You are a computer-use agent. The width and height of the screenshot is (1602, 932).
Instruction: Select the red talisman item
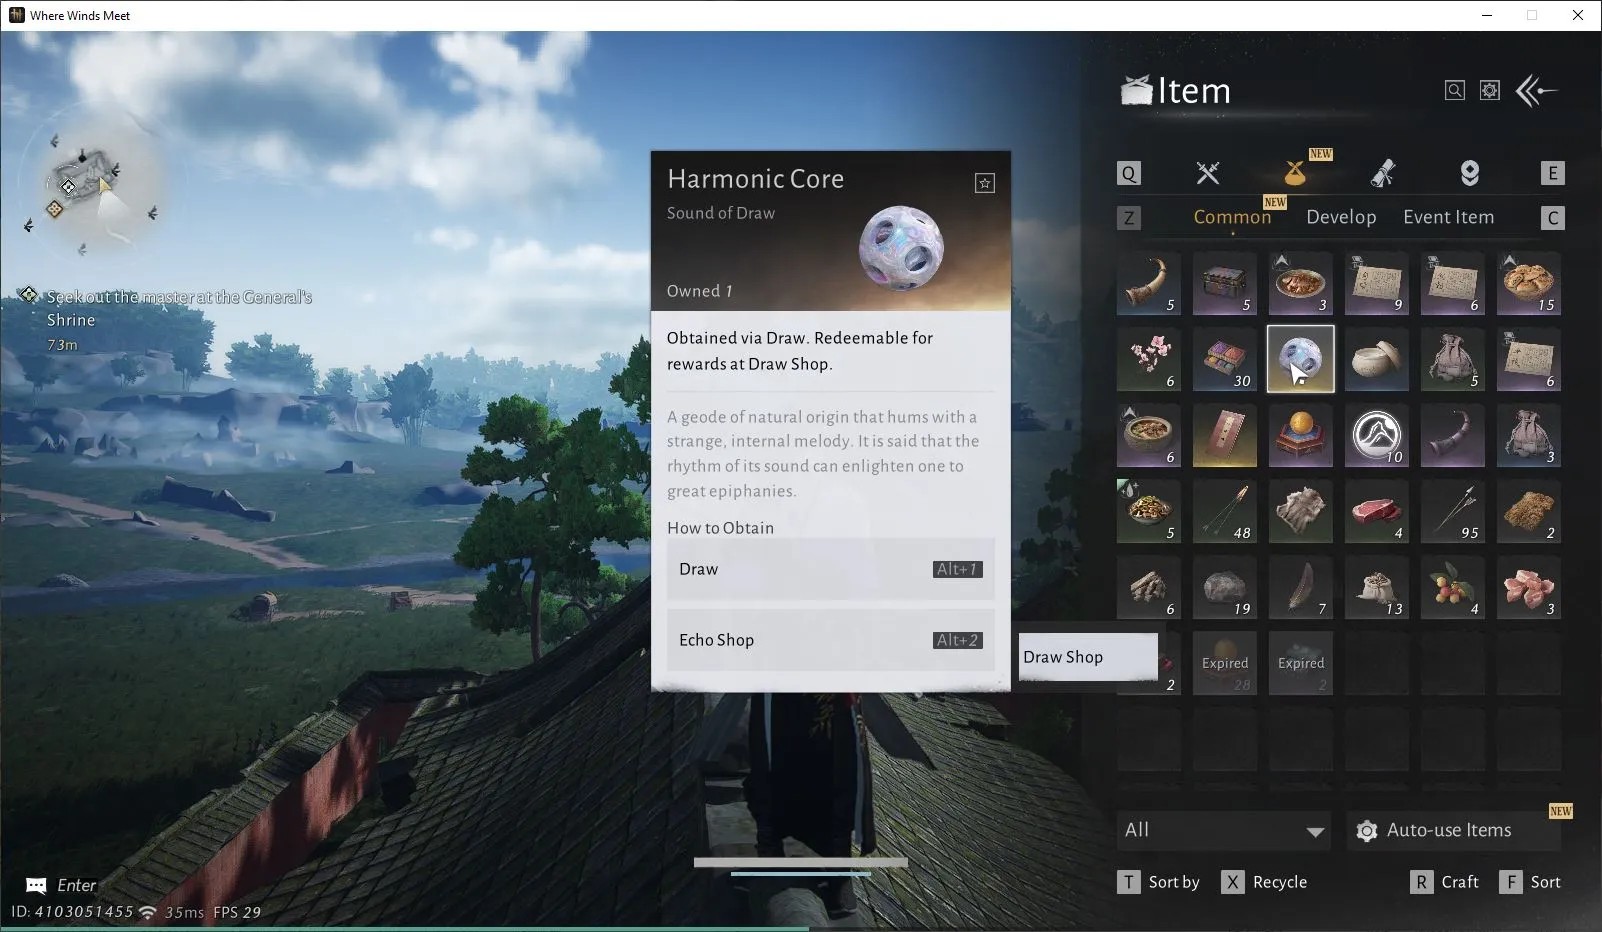coord(1225,435)
